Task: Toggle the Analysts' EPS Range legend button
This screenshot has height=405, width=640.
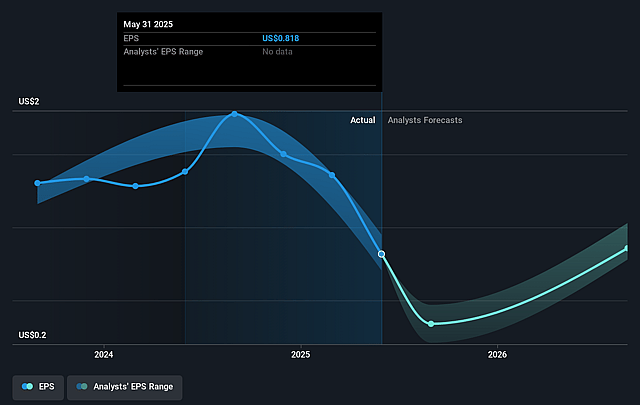Action: tap(124, 387)
